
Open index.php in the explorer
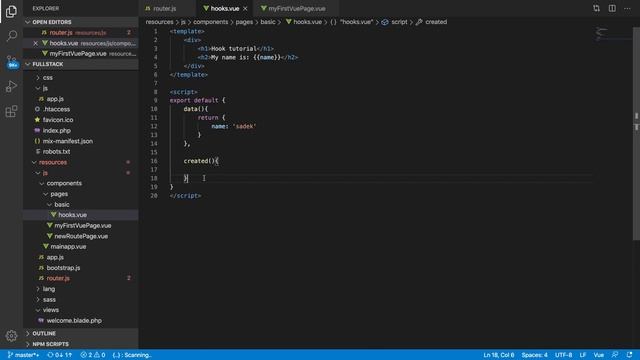point(57,131)
